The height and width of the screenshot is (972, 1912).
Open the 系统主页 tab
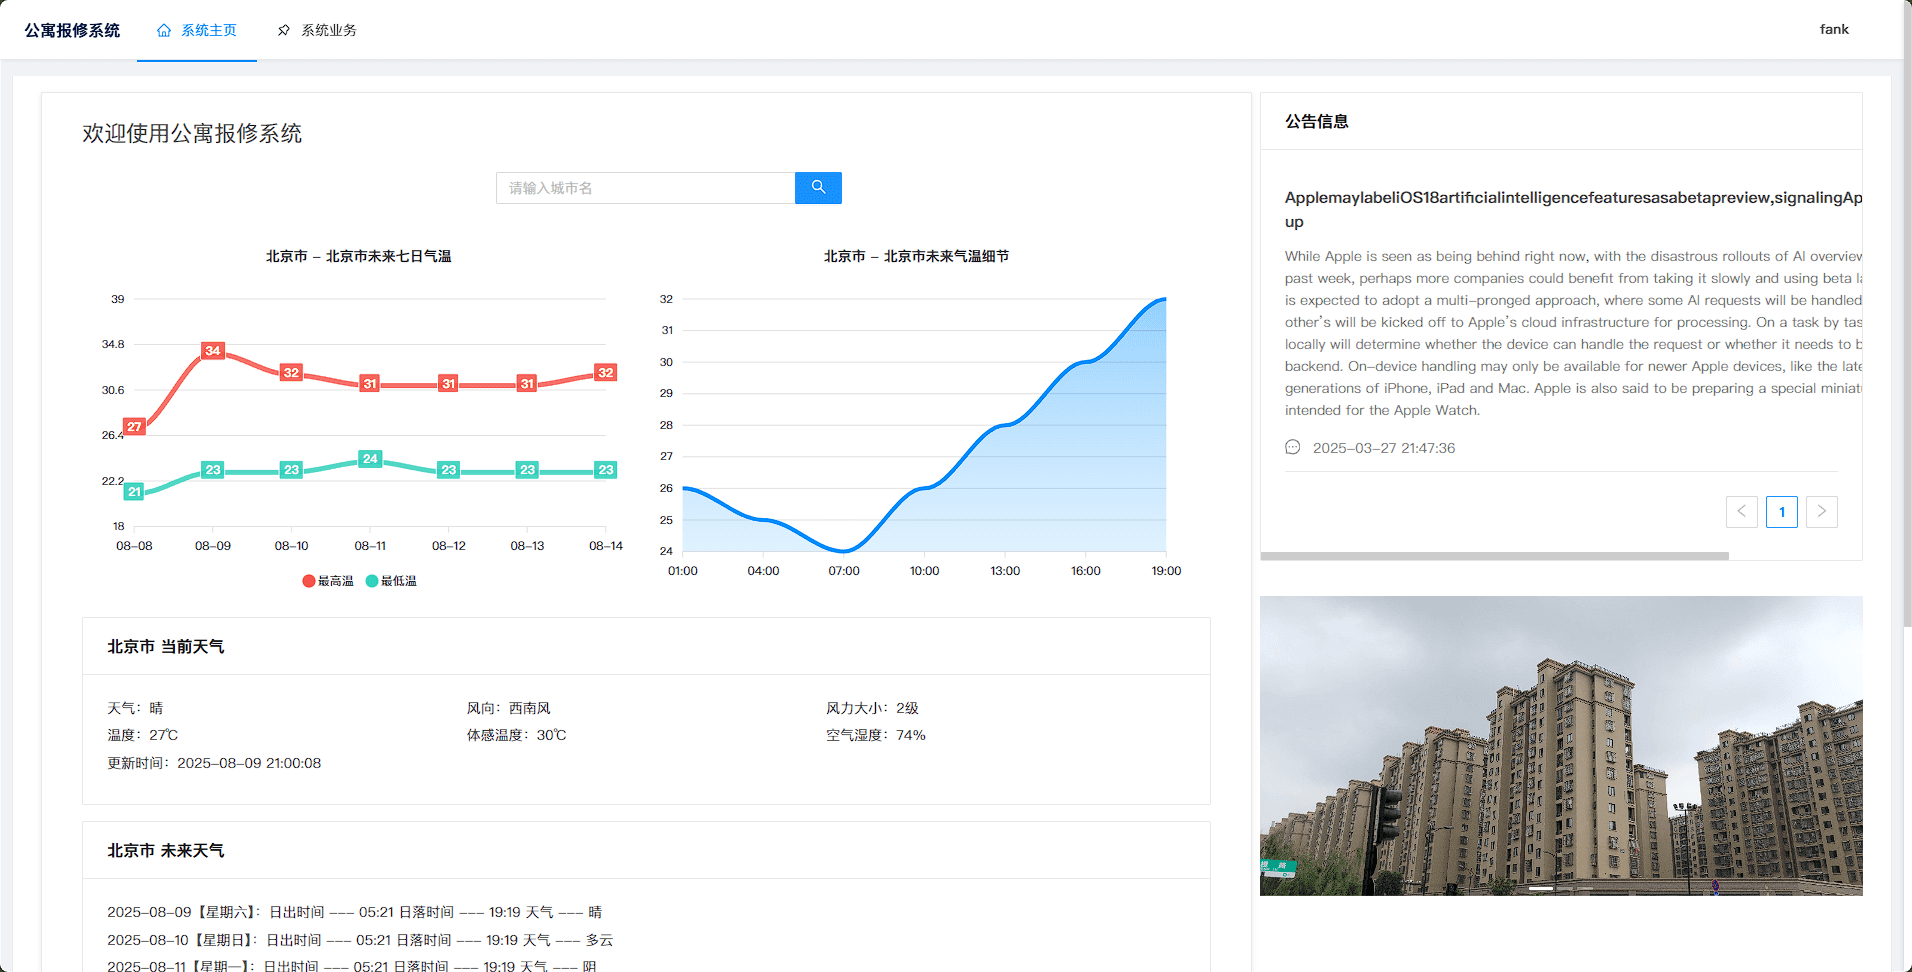tap(197, 30)
